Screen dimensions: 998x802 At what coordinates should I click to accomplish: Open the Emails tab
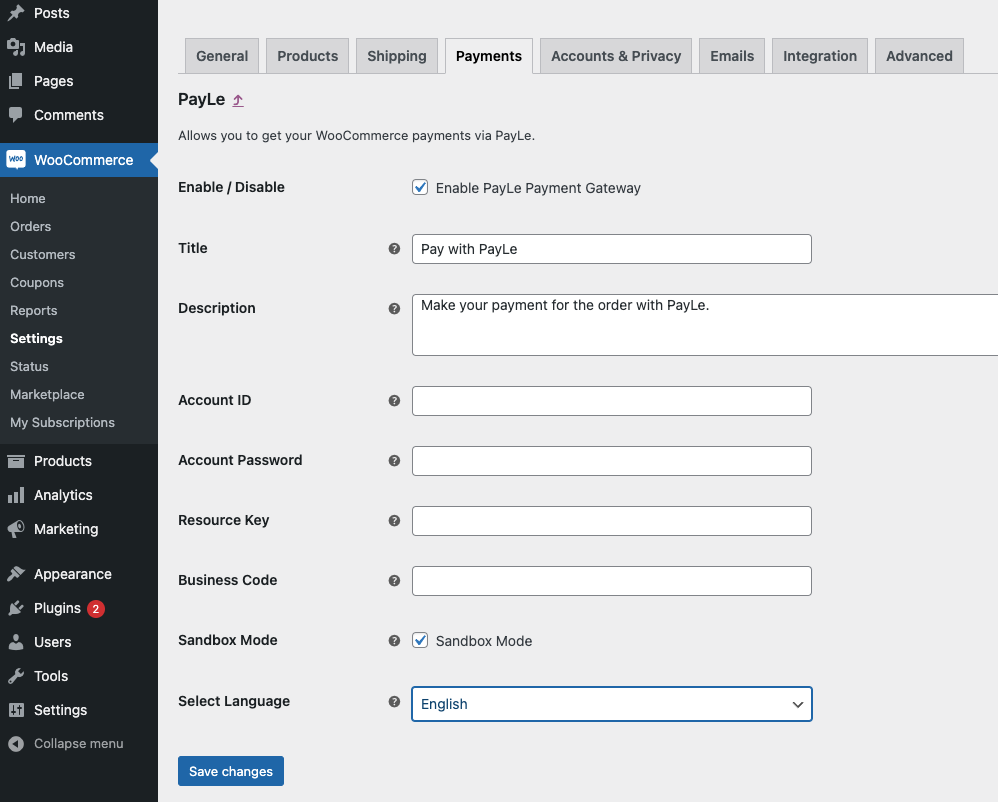point(732,56)
